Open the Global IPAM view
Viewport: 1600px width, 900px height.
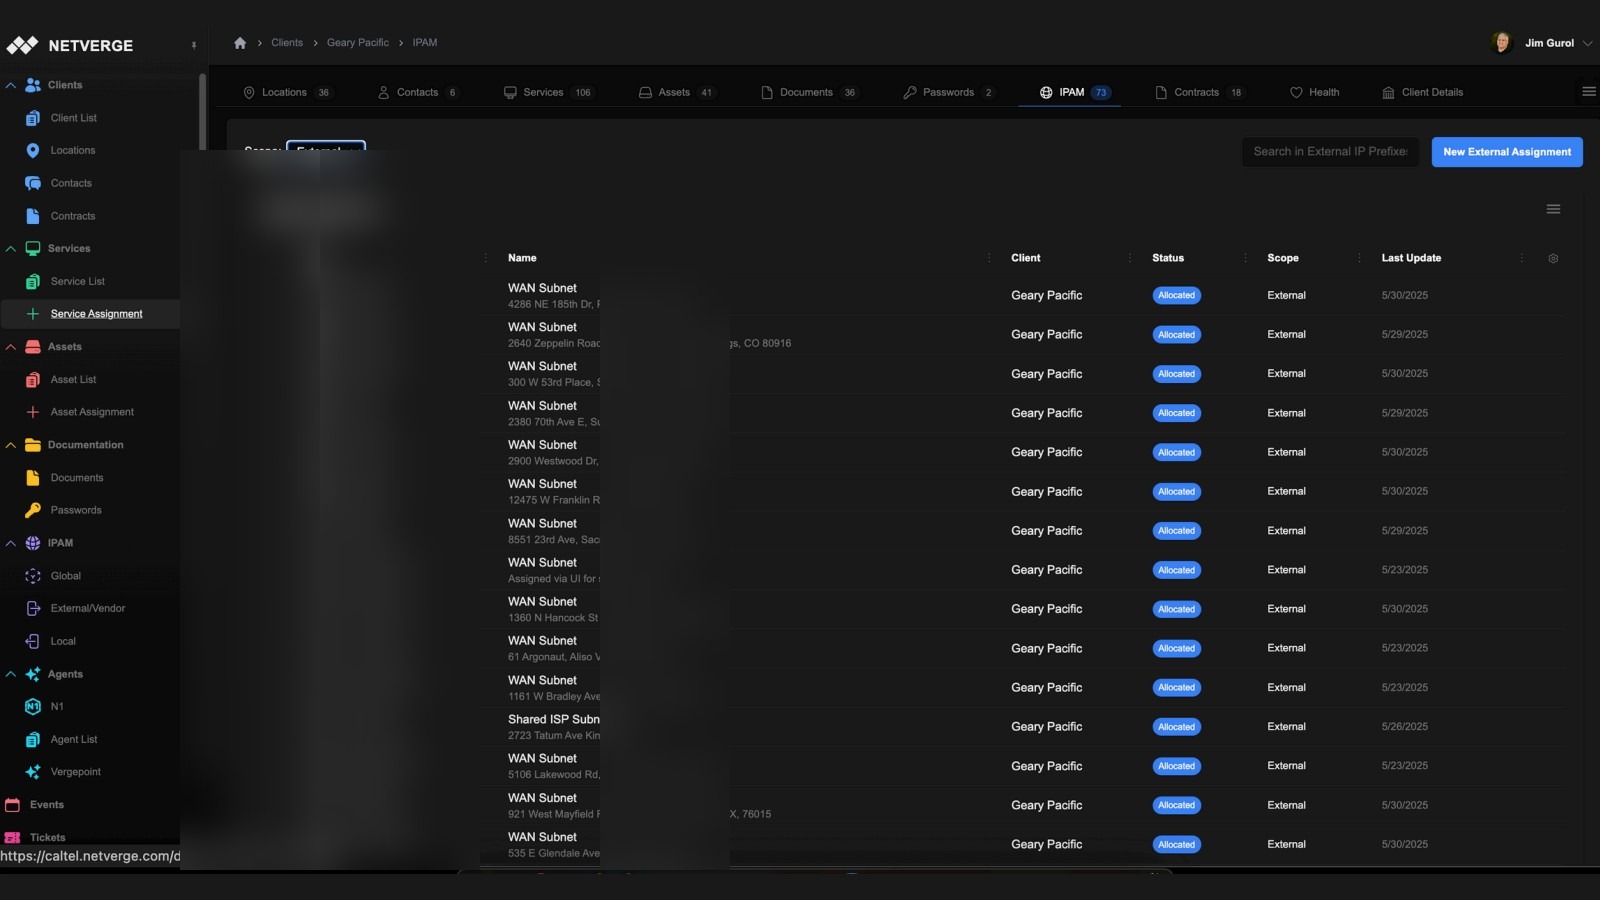click(65, 576)
